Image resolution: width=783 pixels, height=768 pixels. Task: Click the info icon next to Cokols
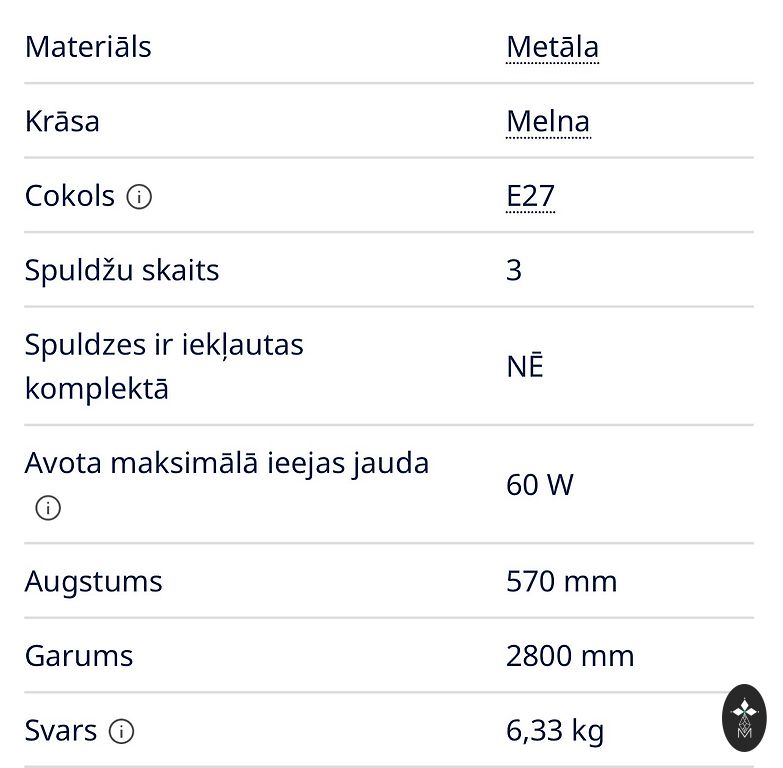click(x=139, y=197)
